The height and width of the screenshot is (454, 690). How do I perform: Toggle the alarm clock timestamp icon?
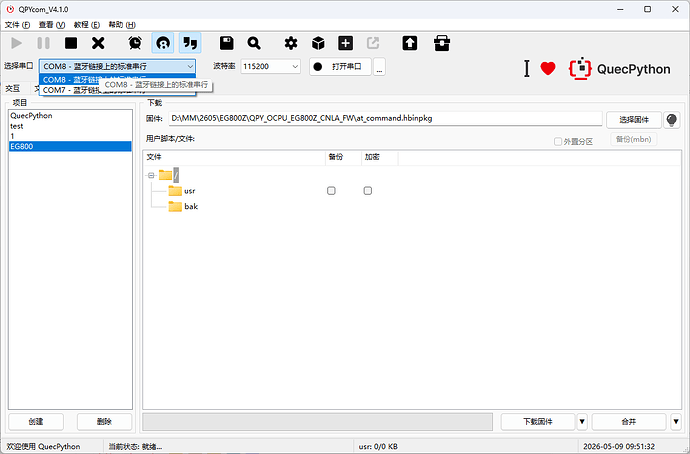[135, 43]
